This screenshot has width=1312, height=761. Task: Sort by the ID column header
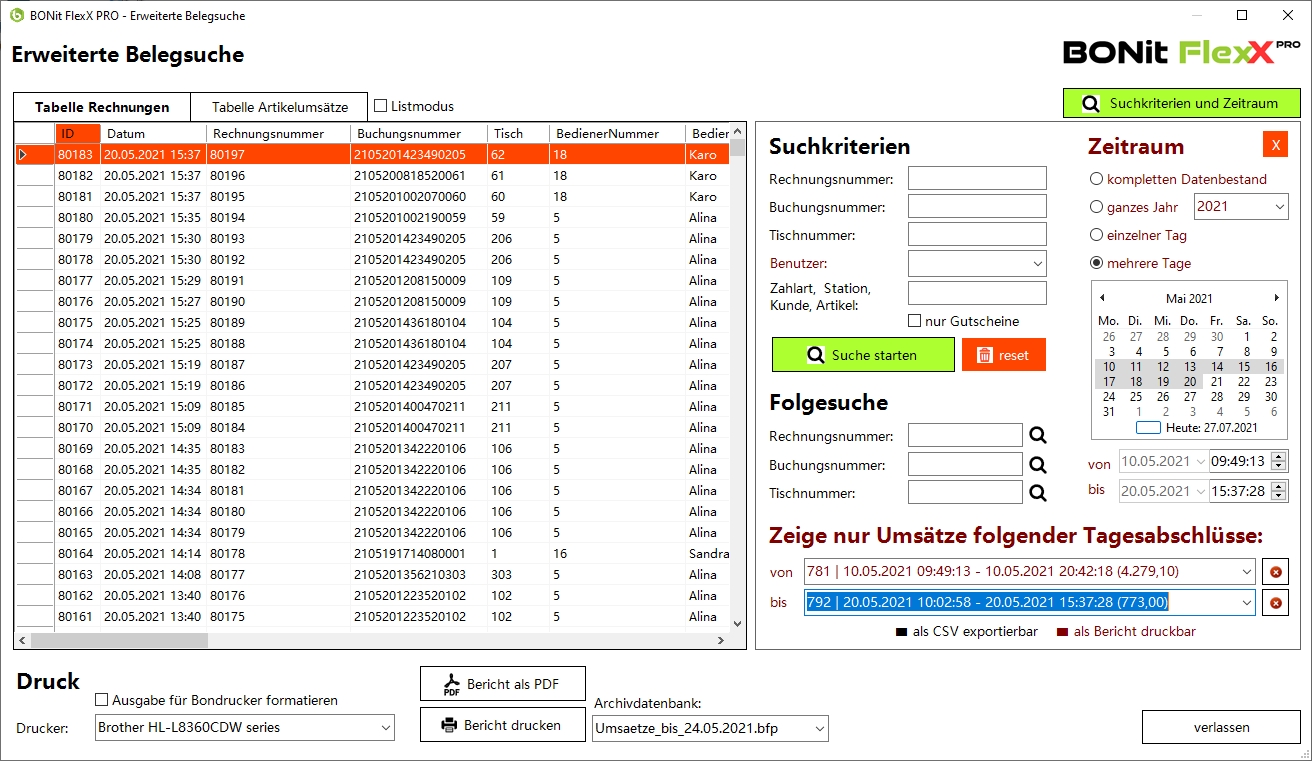click(x=78, y=133)
